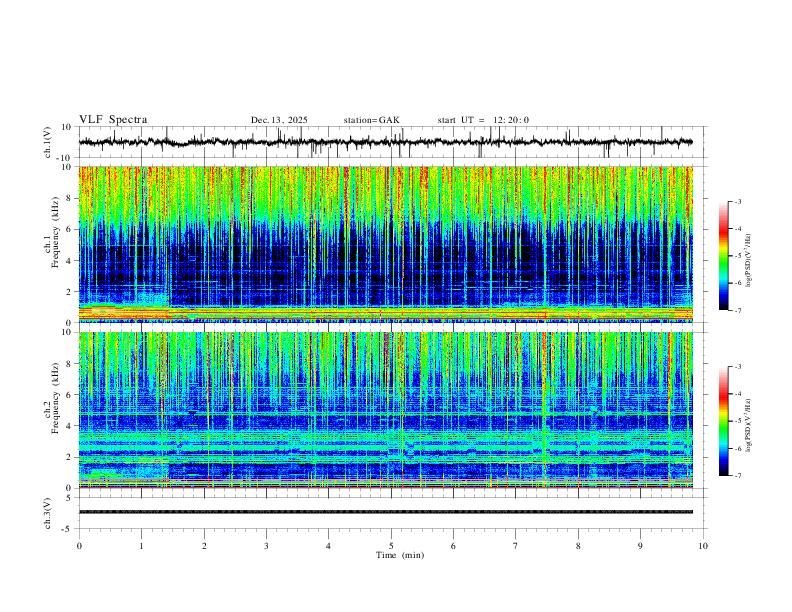Click the 'ch.1(V)' waveform axis label
The image size is (792, 612).
click(x=48, y=142)
